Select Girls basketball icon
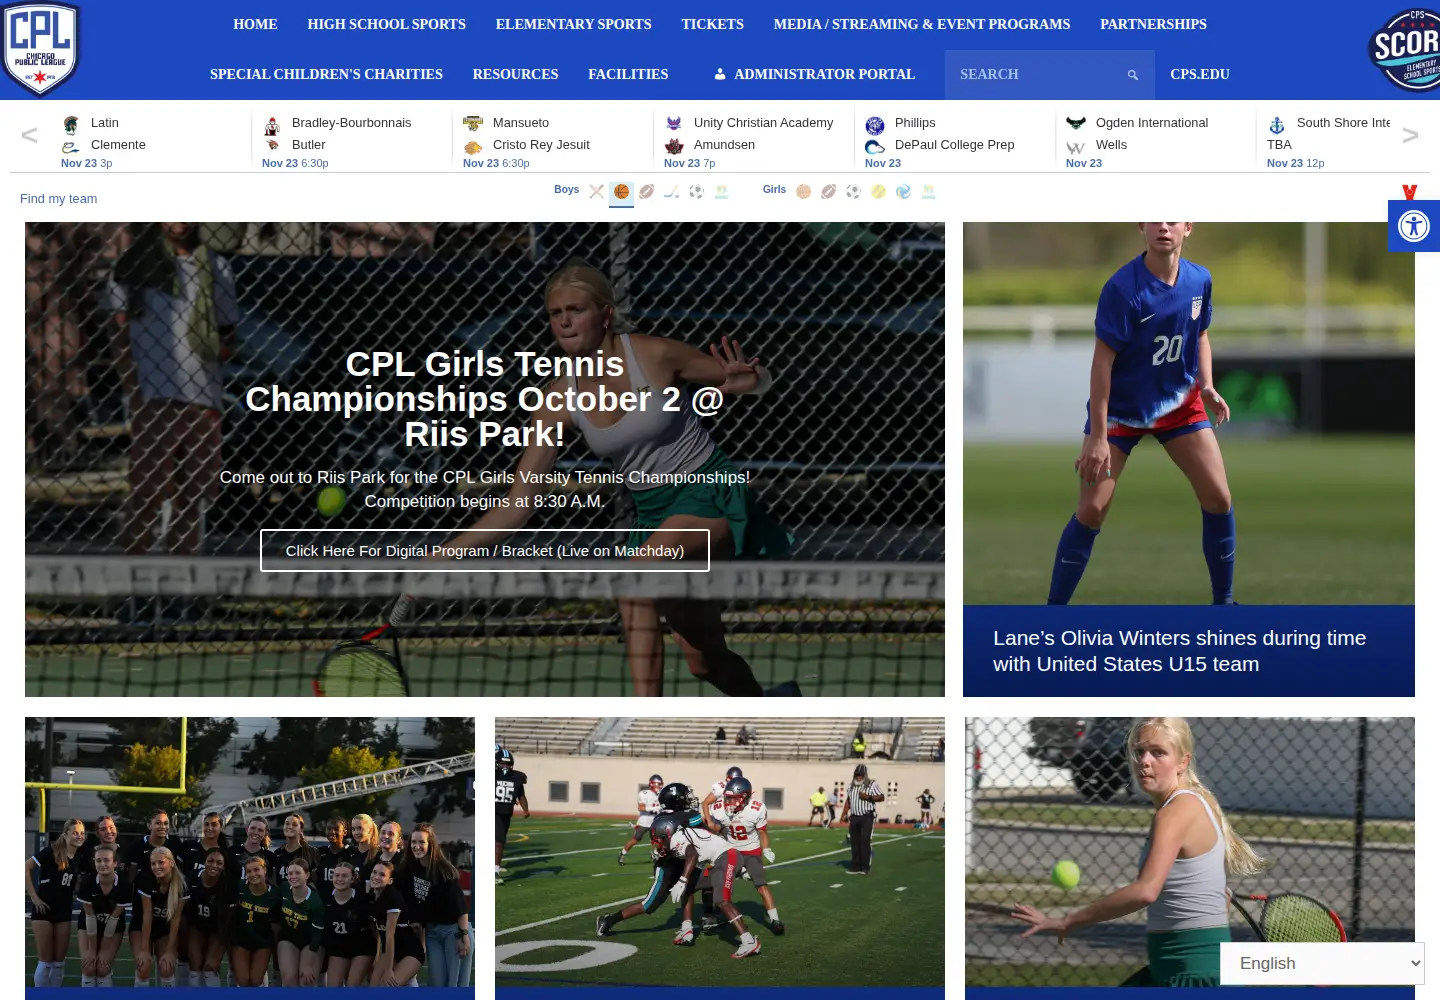1440x1000 pixels. click(x=803, y=191)
